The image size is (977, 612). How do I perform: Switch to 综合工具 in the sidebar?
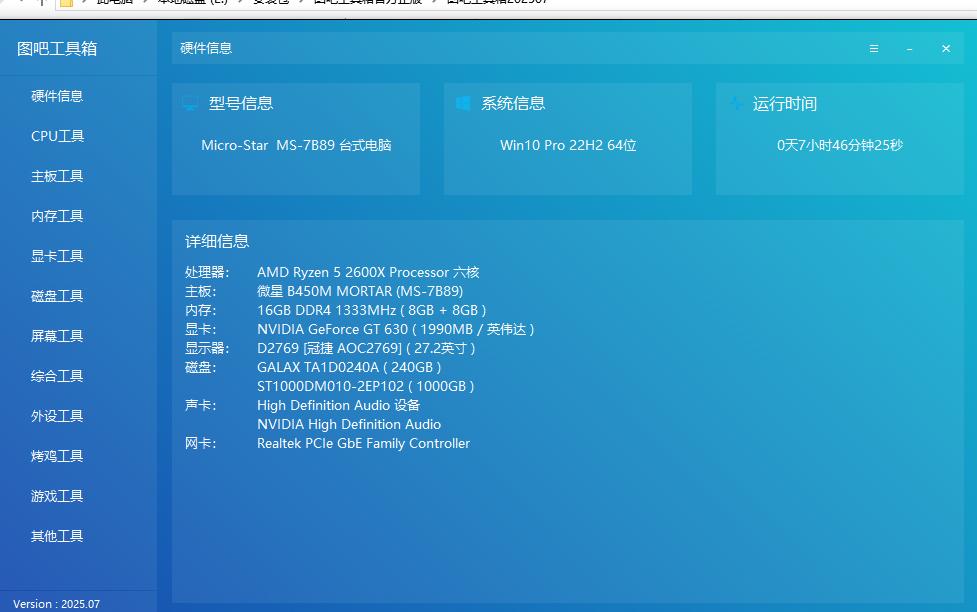(57, 376)
